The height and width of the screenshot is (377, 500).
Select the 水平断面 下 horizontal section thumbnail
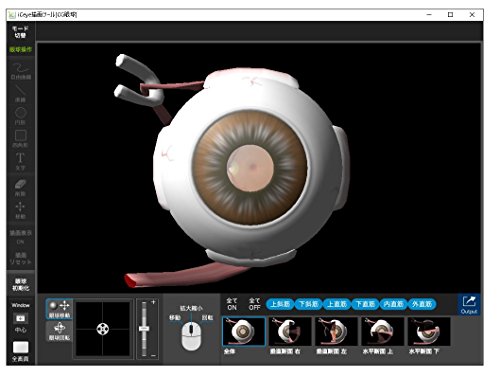point(429,331)
